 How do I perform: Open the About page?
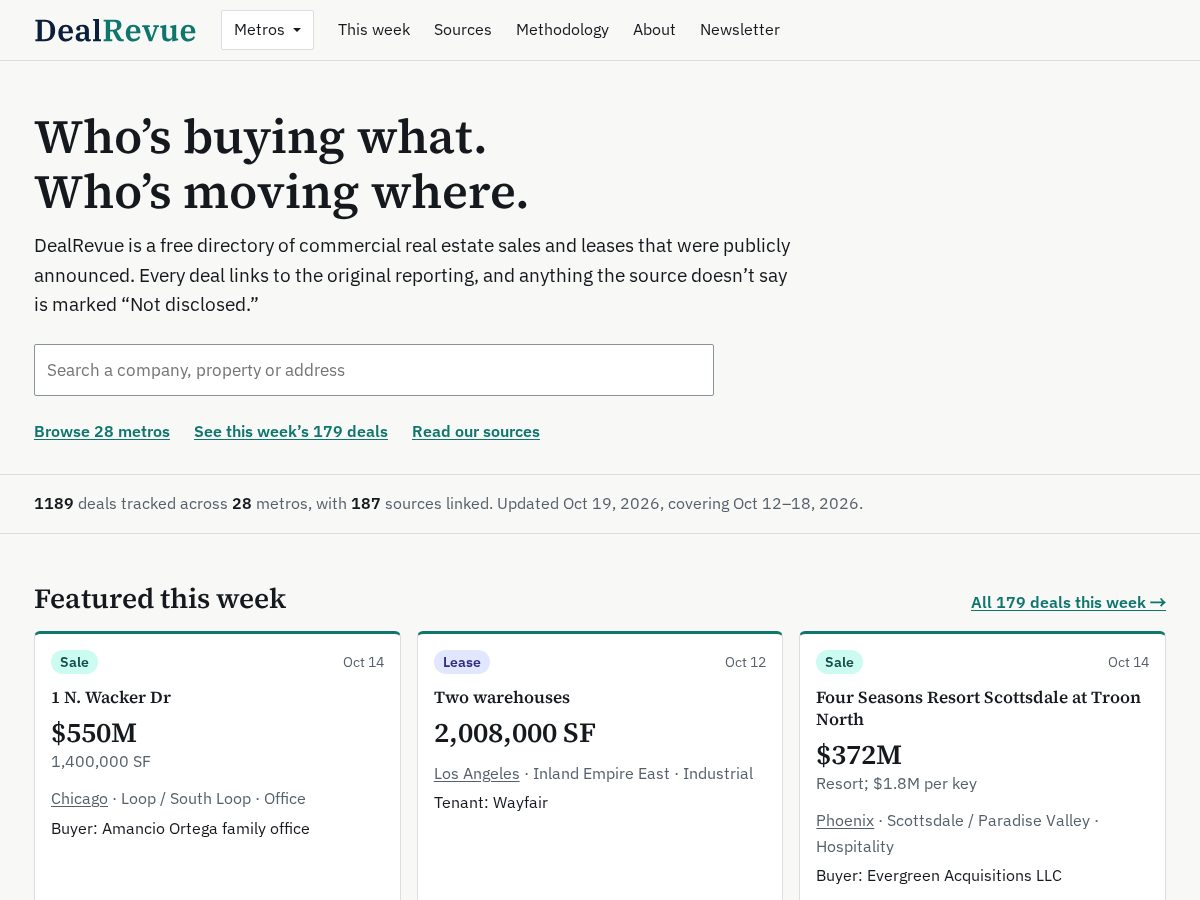654,30
